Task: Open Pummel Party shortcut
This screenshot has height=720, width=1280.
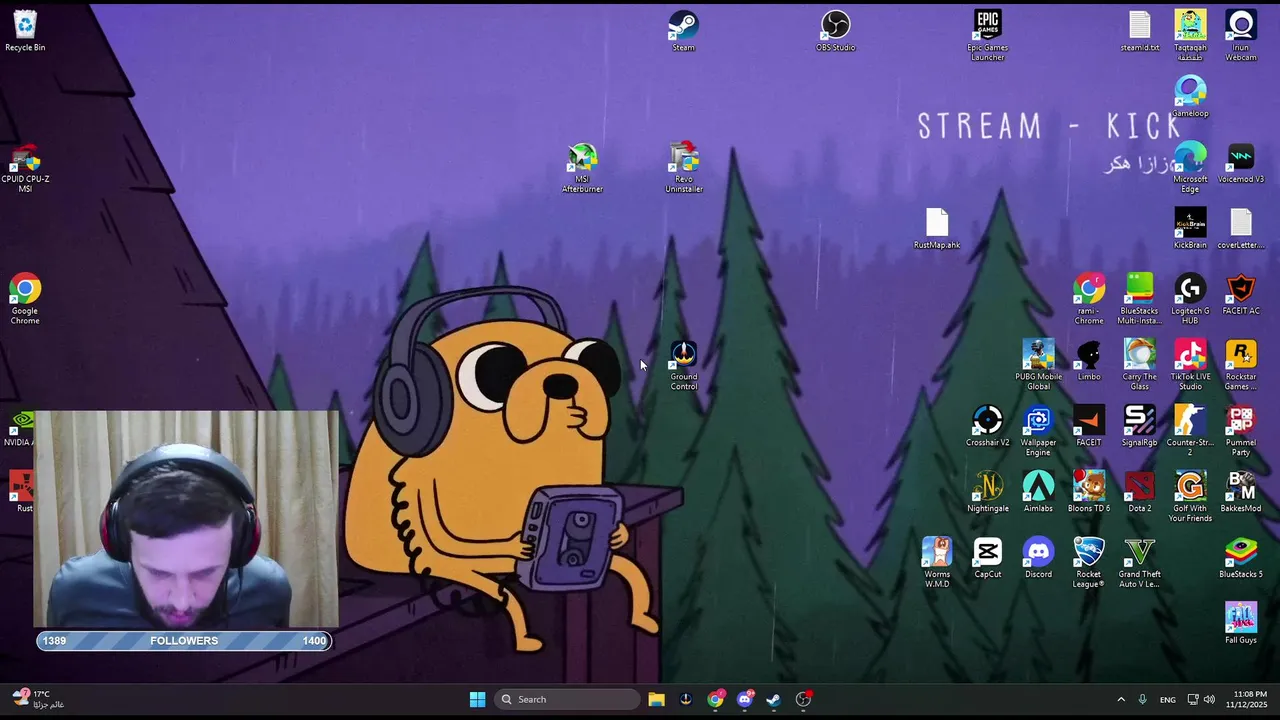Action: coord(1241,431)
